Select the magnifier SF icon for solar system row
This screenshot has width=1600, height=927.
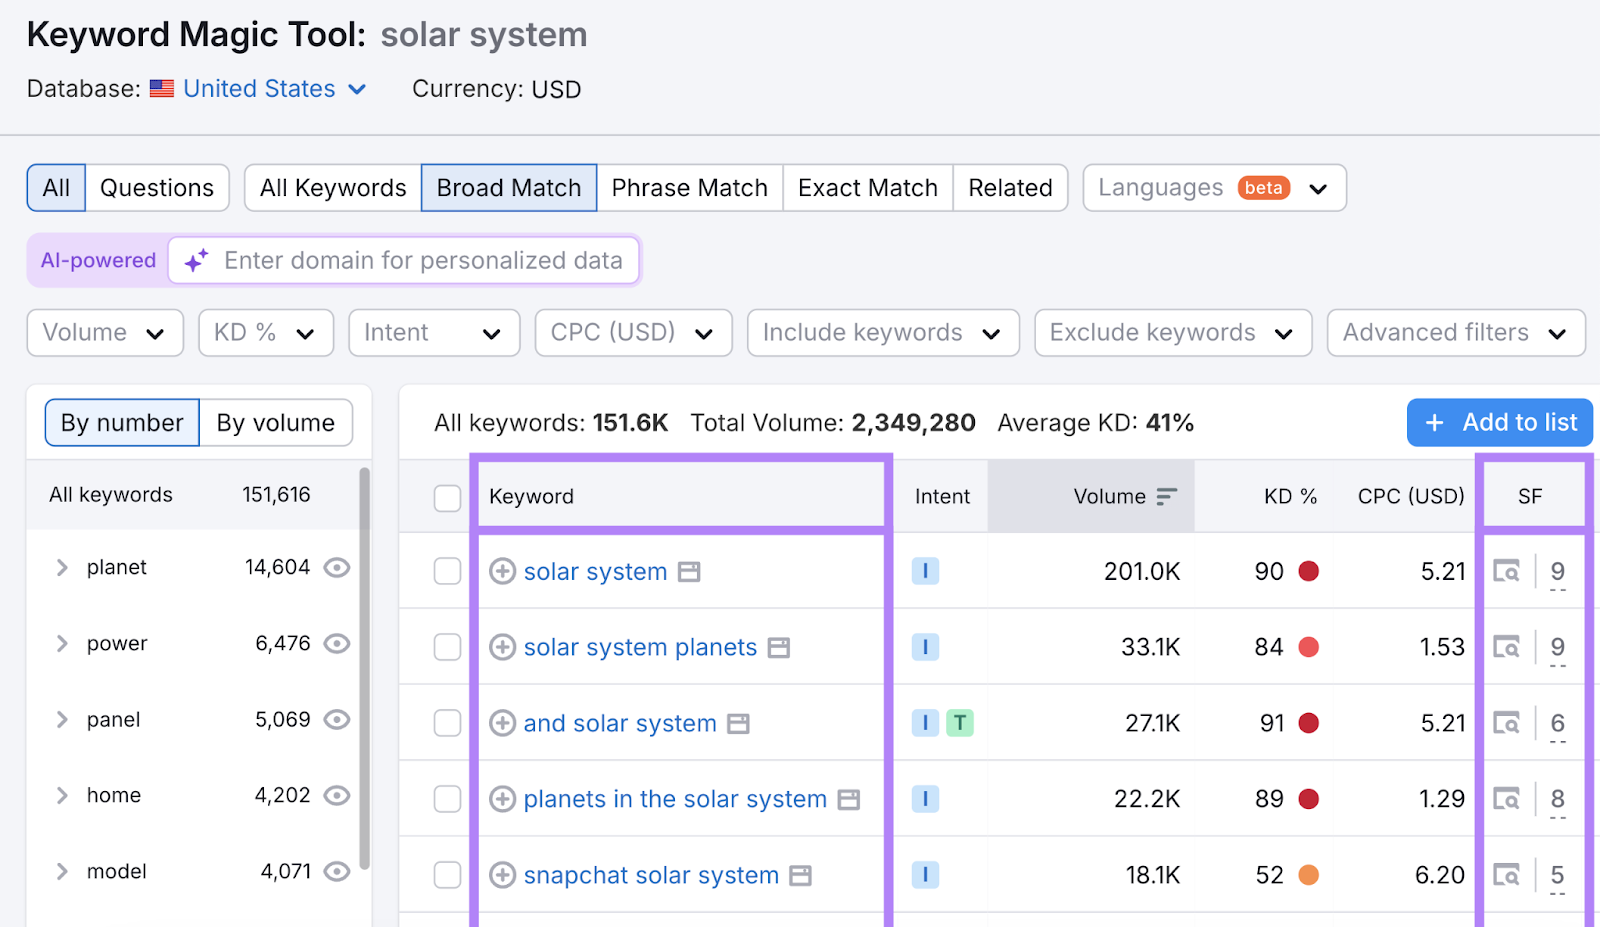pos(1508,571)
